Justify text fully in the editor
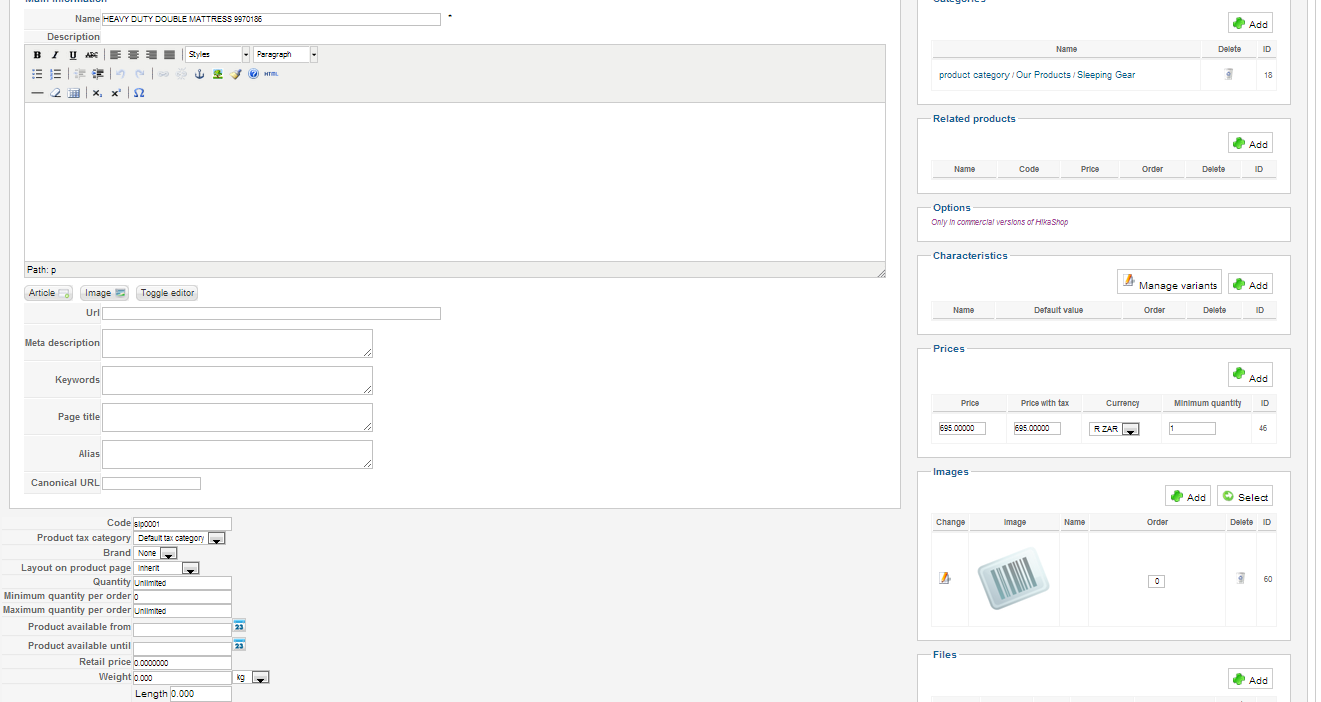This screenshot has width=1321, height=702. (169, 55)
